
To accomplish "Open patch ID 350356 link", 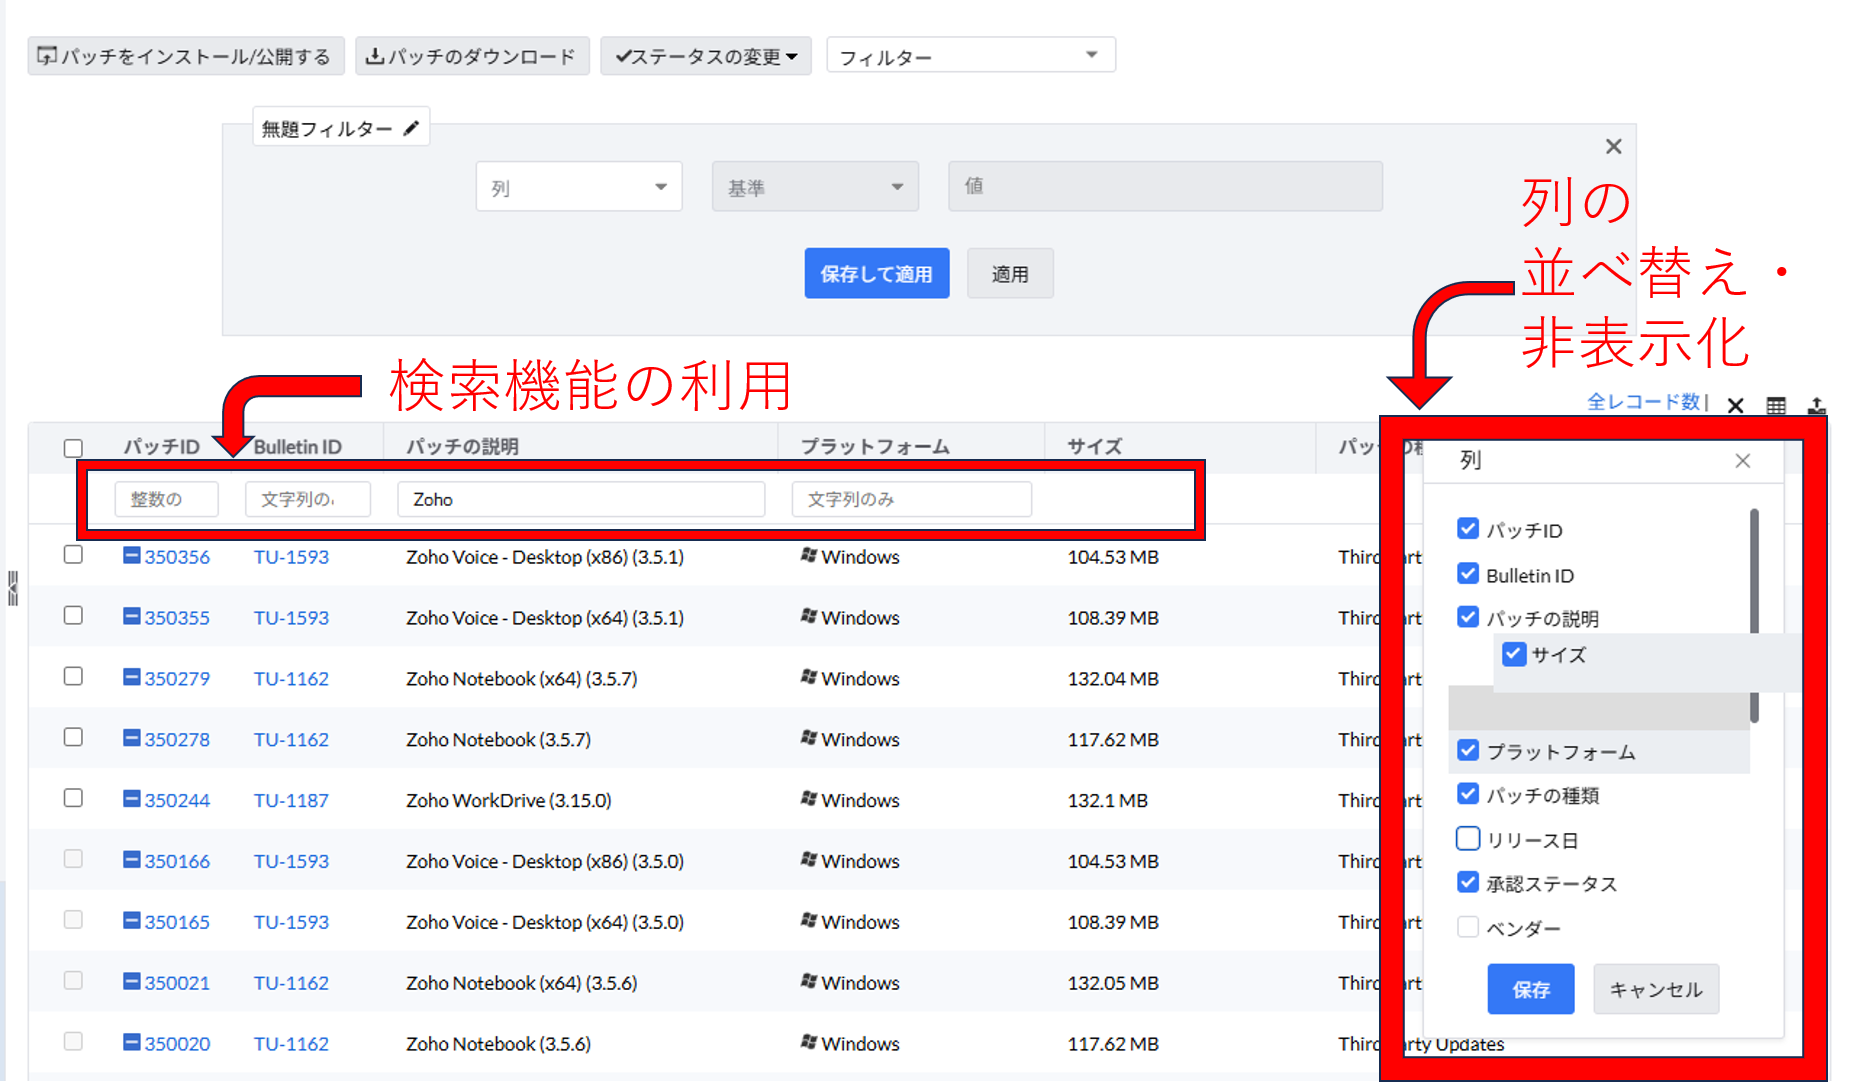I will [177, 557].
